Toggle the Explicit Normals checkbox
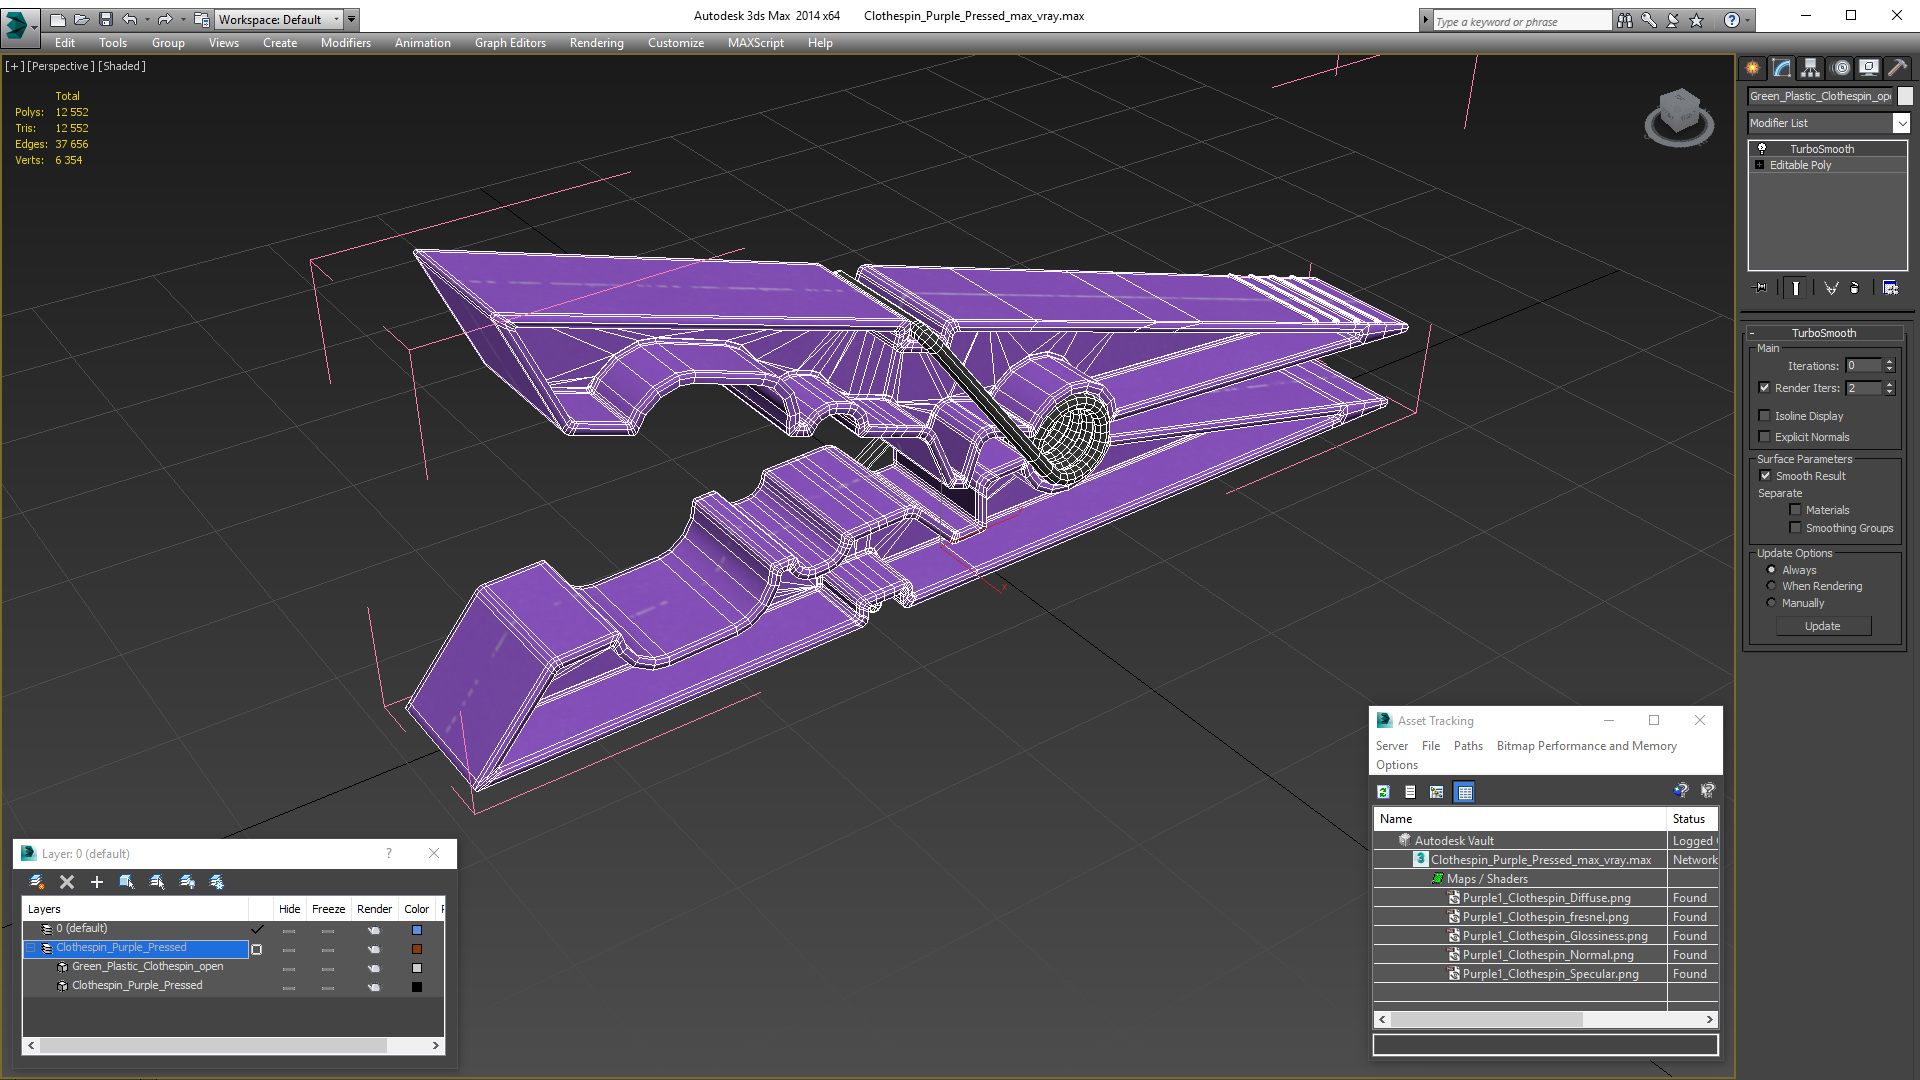This screenshot has width=1920, height=1080. click(x=1765, y=437)
